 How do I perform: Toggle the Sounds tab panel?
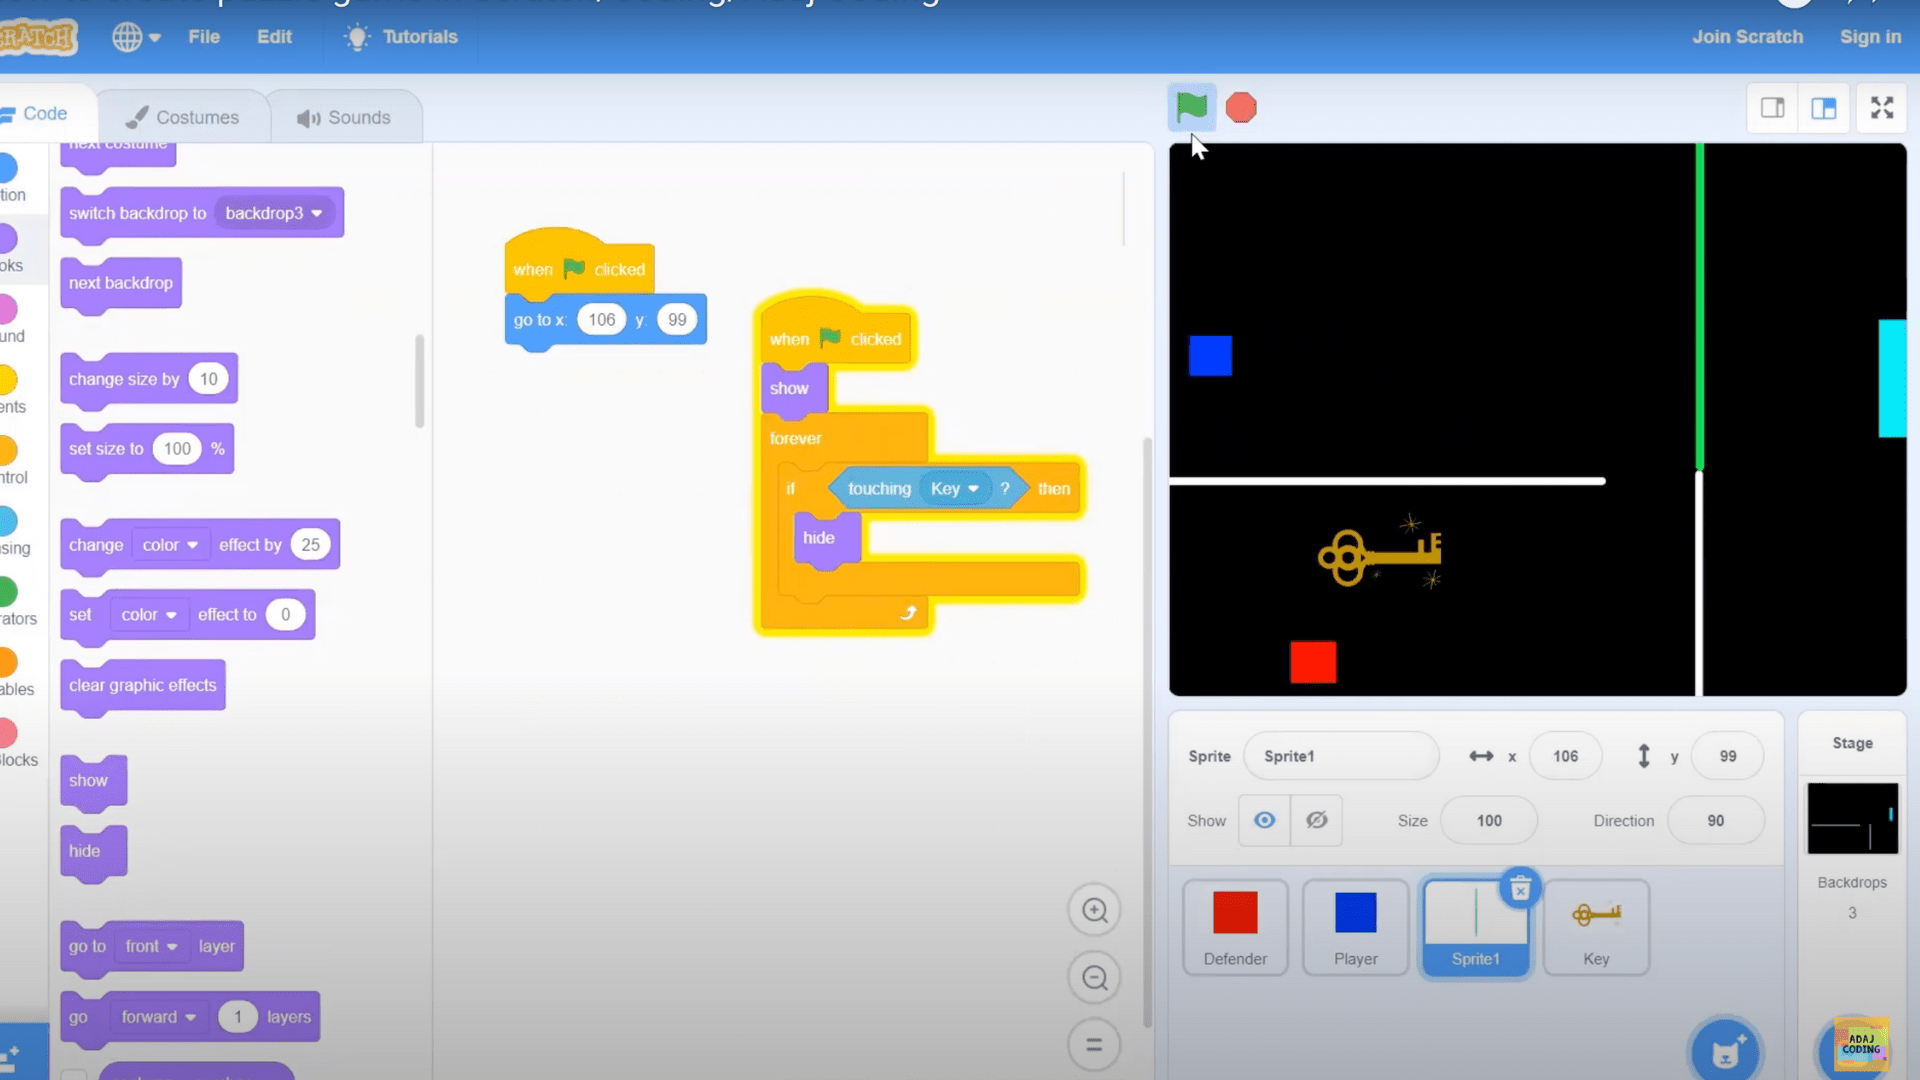343,116
